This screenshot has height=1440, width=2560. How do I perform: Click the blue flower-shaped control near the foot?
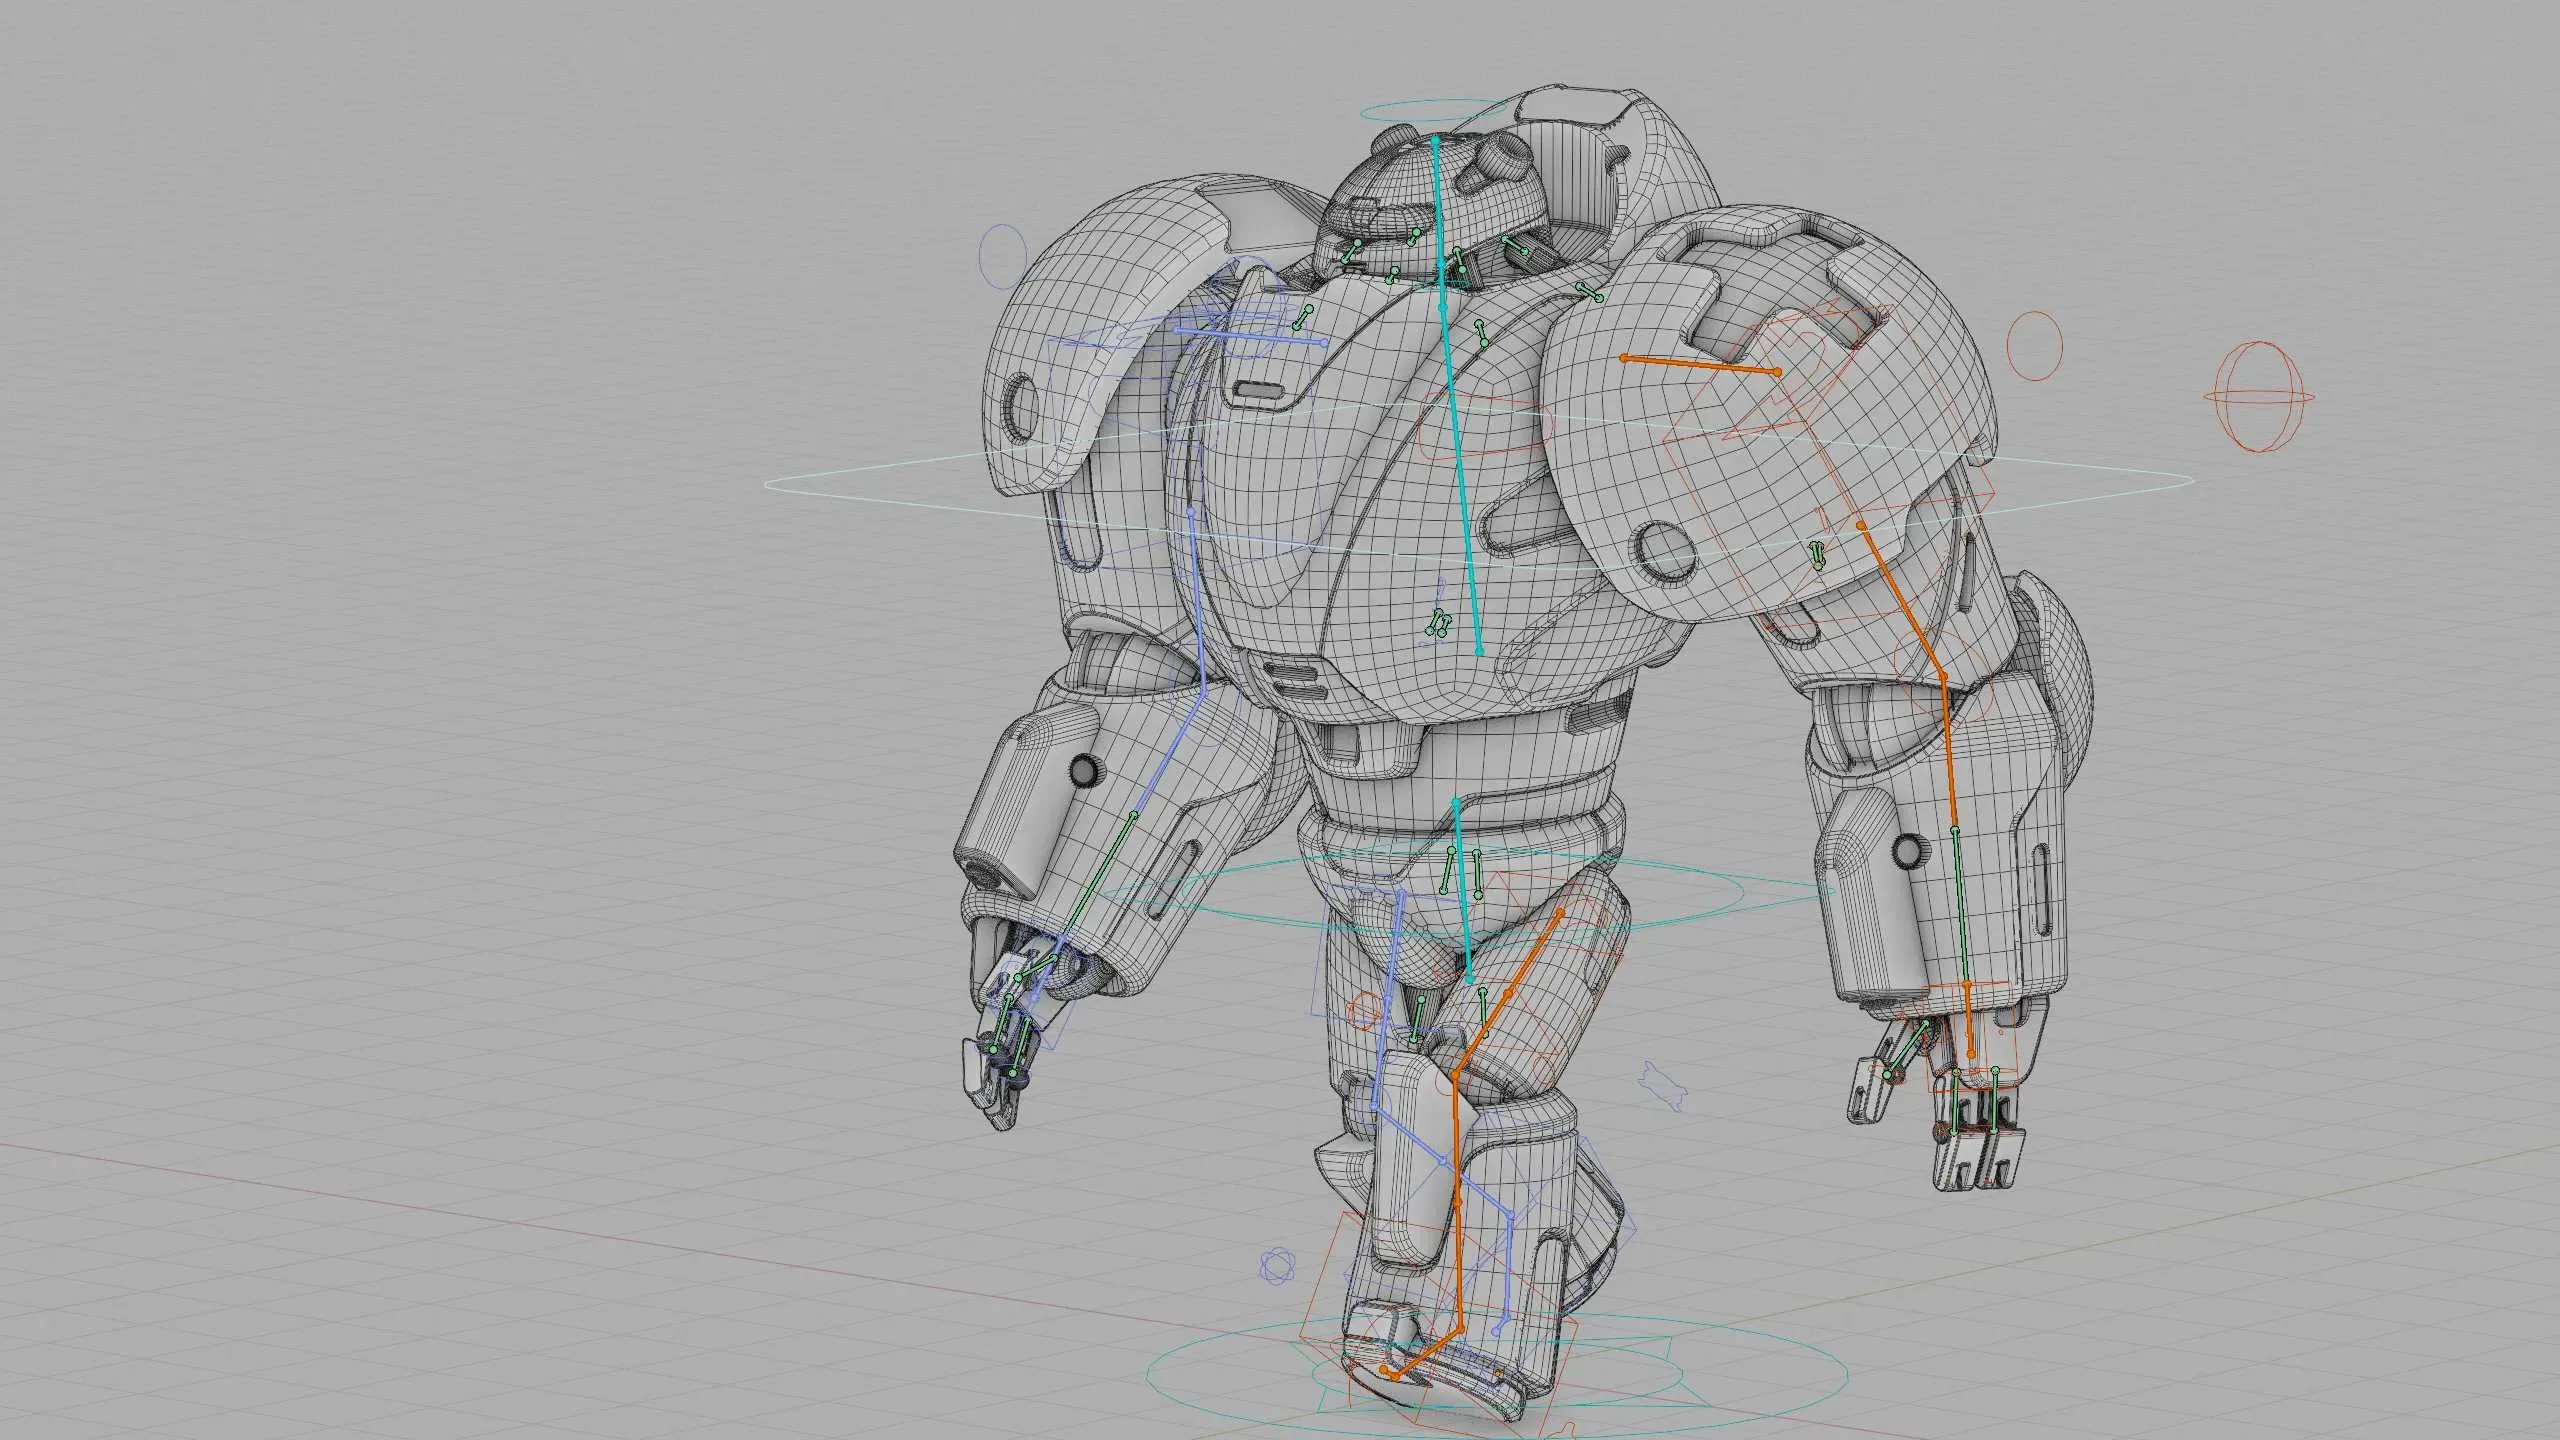point(1277,1266)
